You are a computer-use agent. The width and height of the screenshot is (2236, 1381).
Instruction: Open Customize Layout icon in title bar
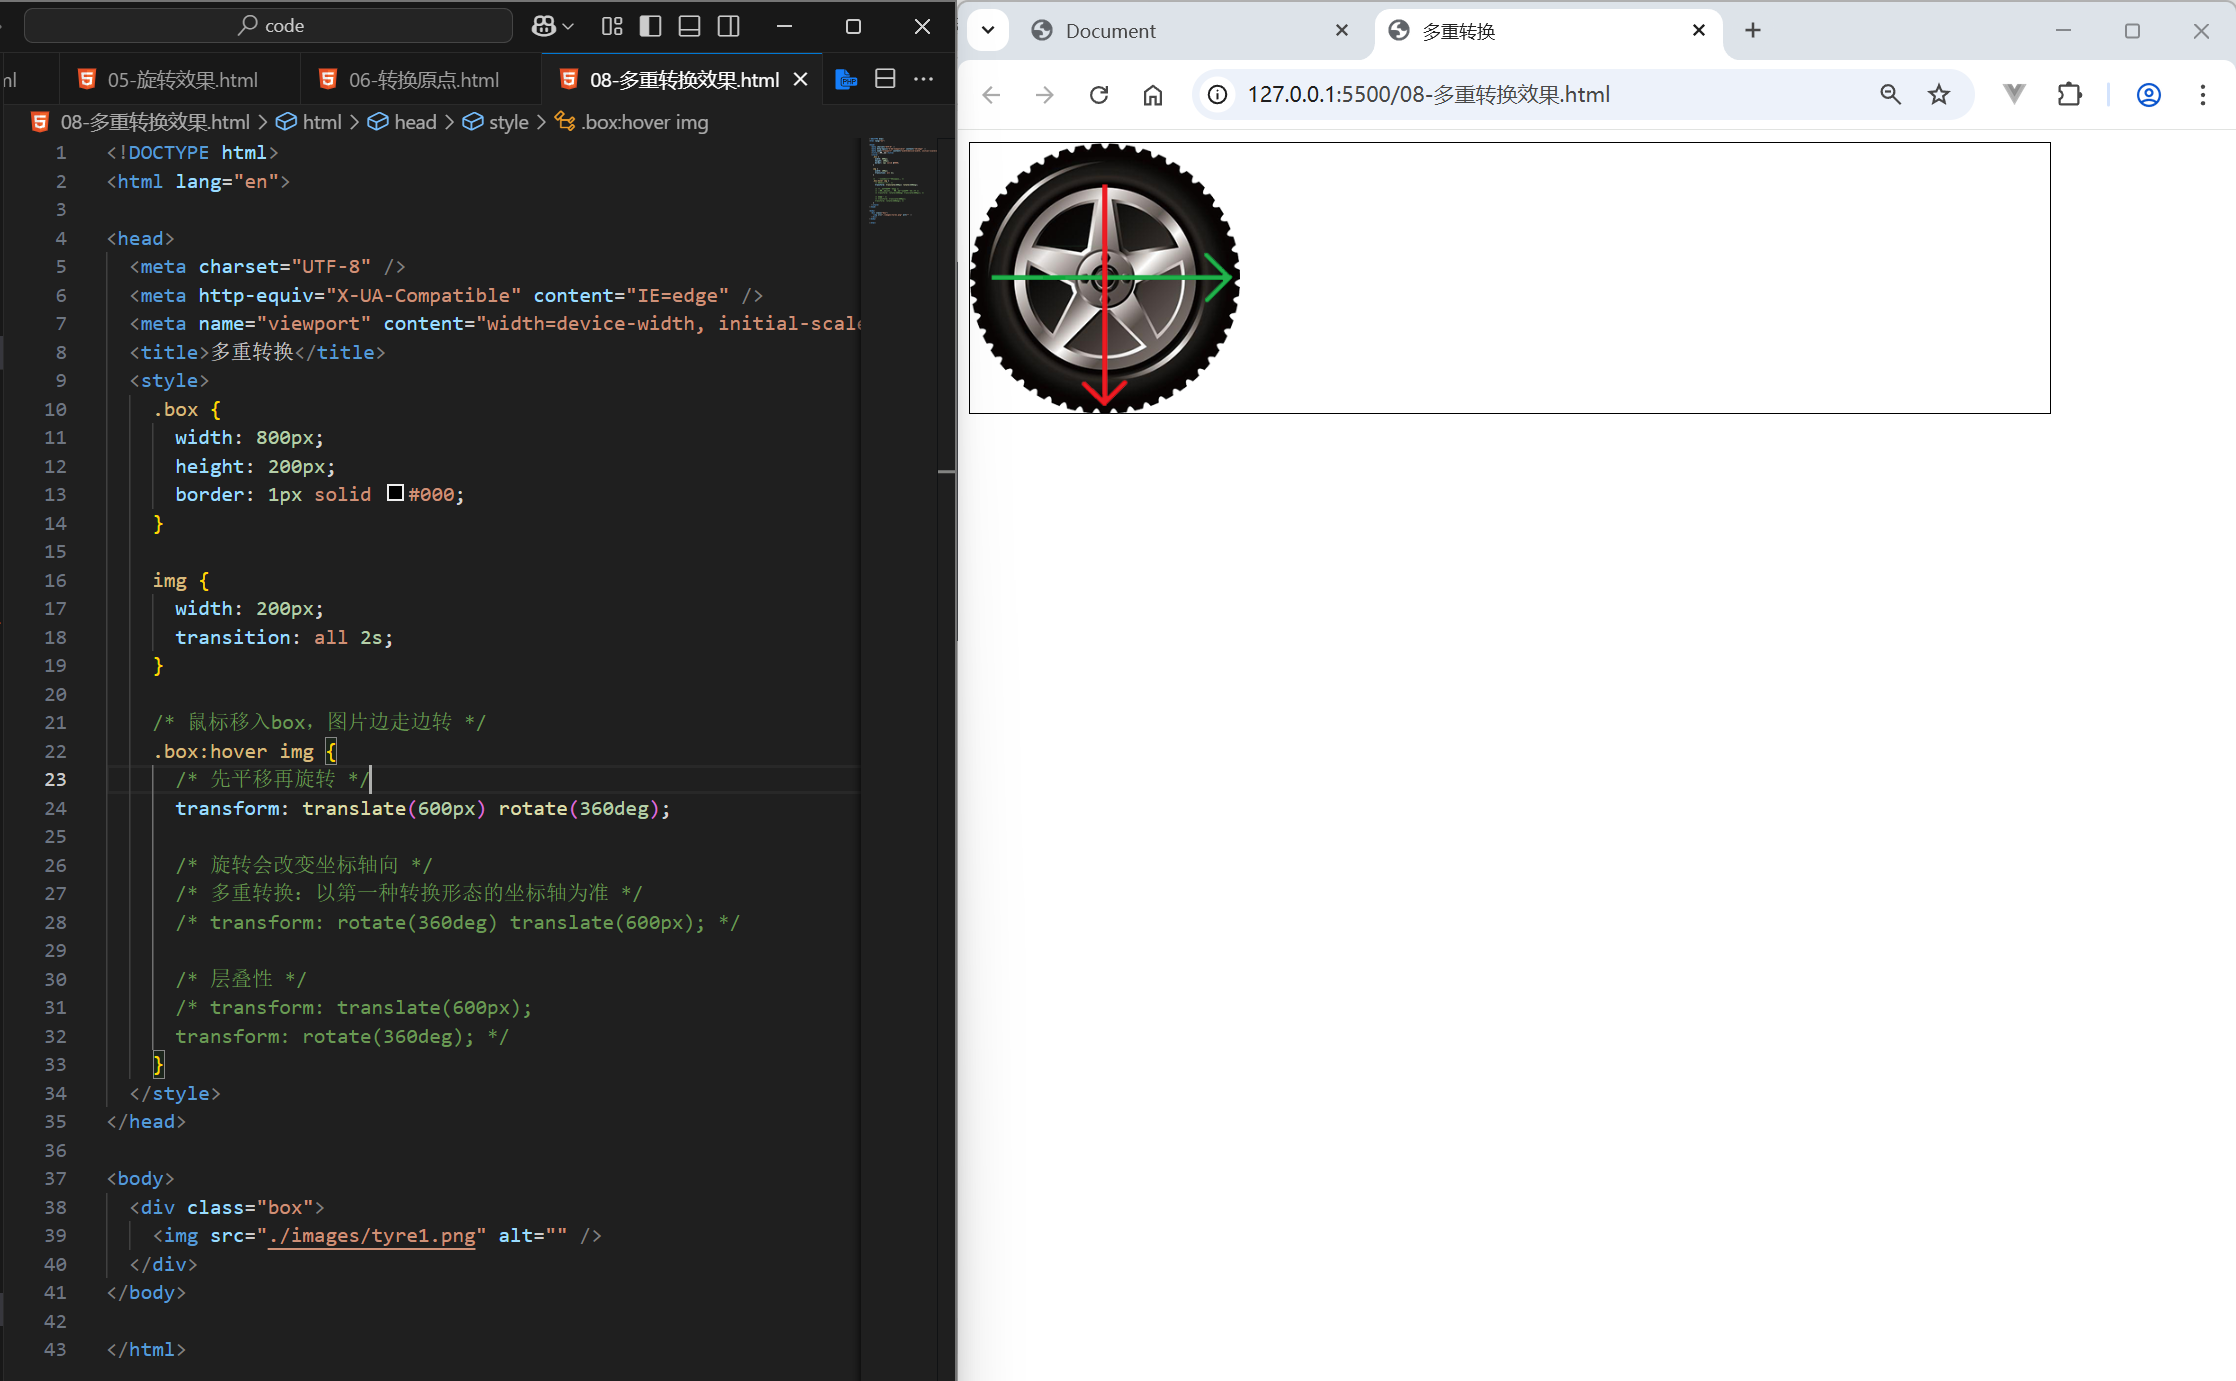click(612, 26)
